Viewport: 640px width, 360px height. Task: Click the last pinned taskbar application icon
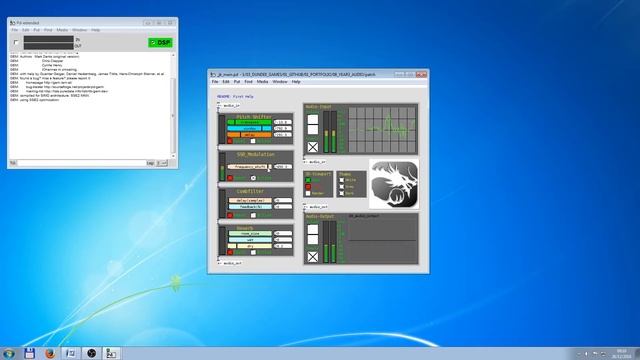click(x=111, y=353)
